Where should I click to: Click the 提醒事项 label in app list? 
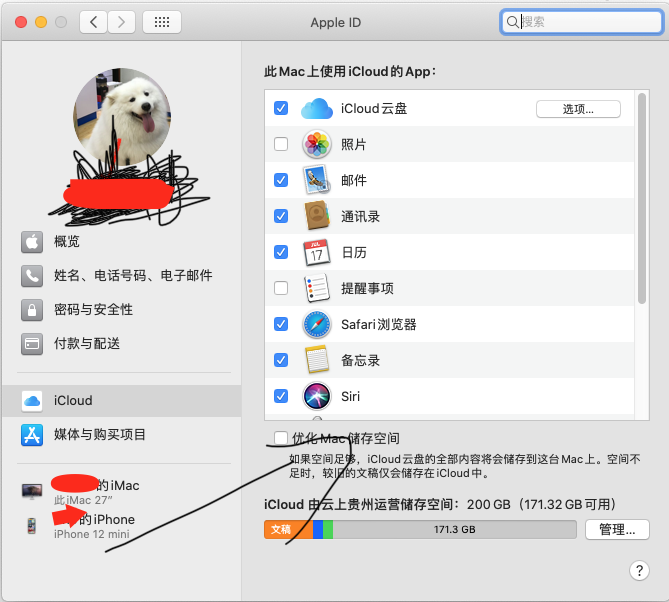367,288
